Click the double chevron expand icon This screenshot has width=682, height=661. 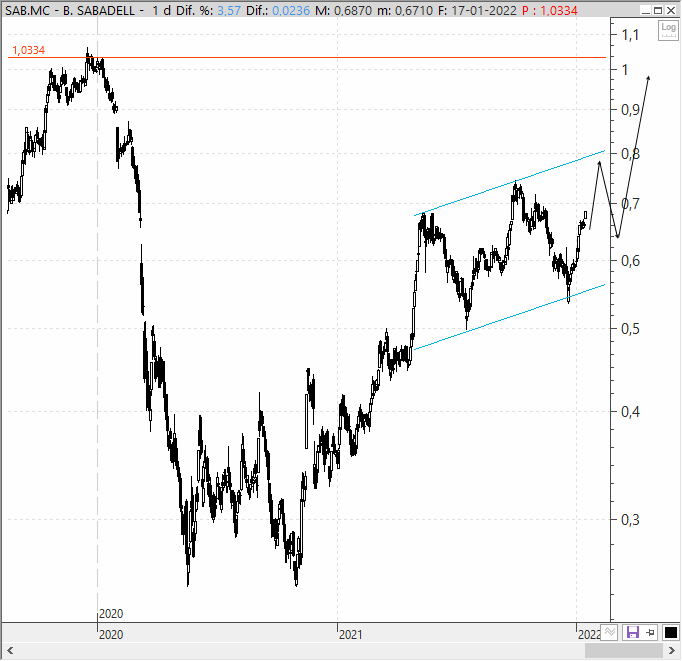pyautogui.click(x=610, y=632)
